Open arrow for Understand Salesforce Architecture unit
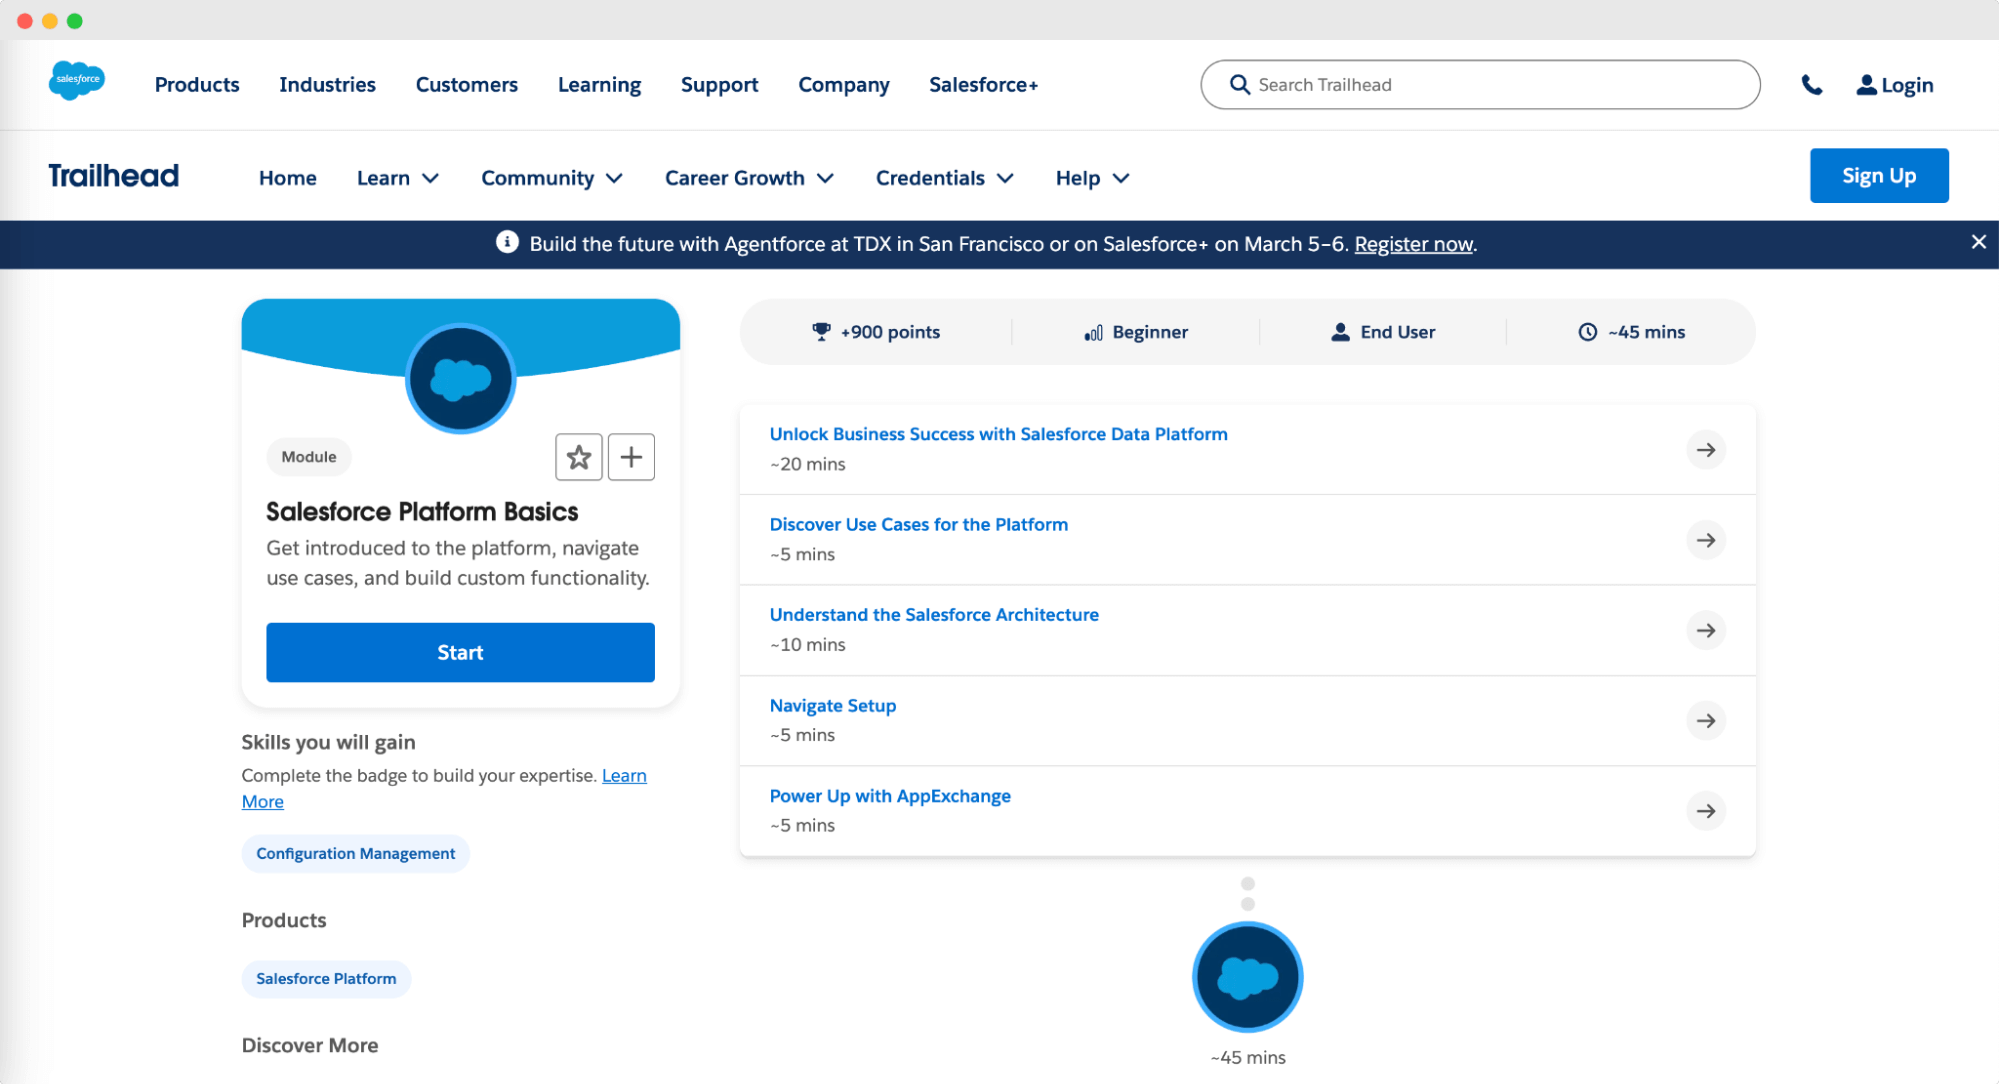 (1706, 631)
